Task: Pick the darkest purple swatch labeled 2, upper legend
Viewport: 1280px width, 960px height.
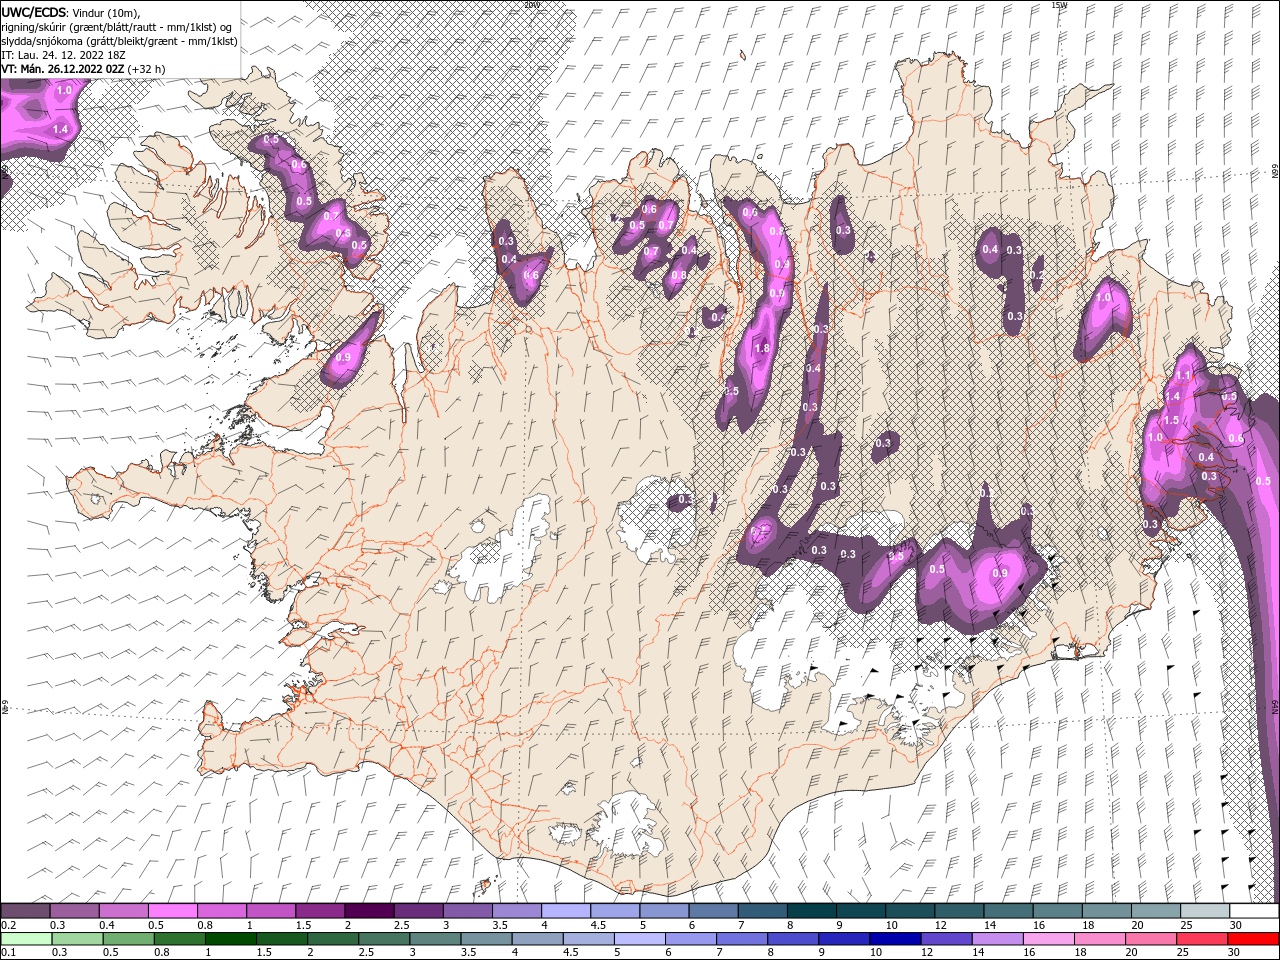Action: click(368, 911)
